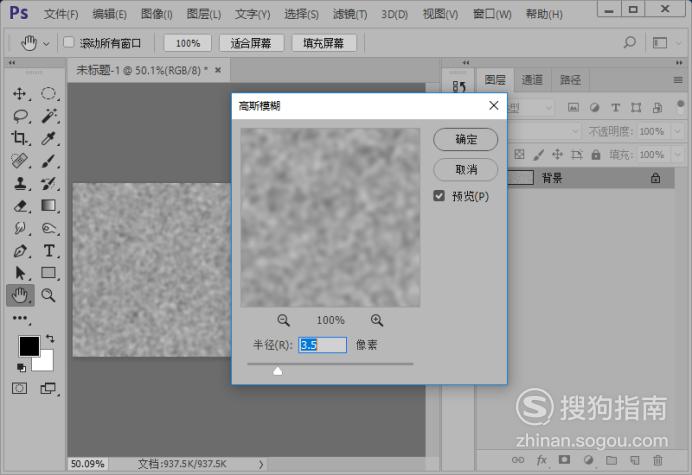
Task: Click the add layer mask icon
Action: pyautogui.click(x=564, y=460)
